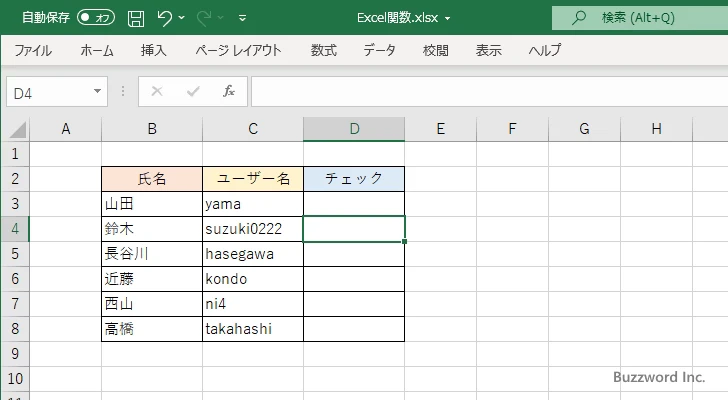The height and width of the screenshot is (400, 728).
Task: Select the cell containing 高橋
Action: pos(152,329)
